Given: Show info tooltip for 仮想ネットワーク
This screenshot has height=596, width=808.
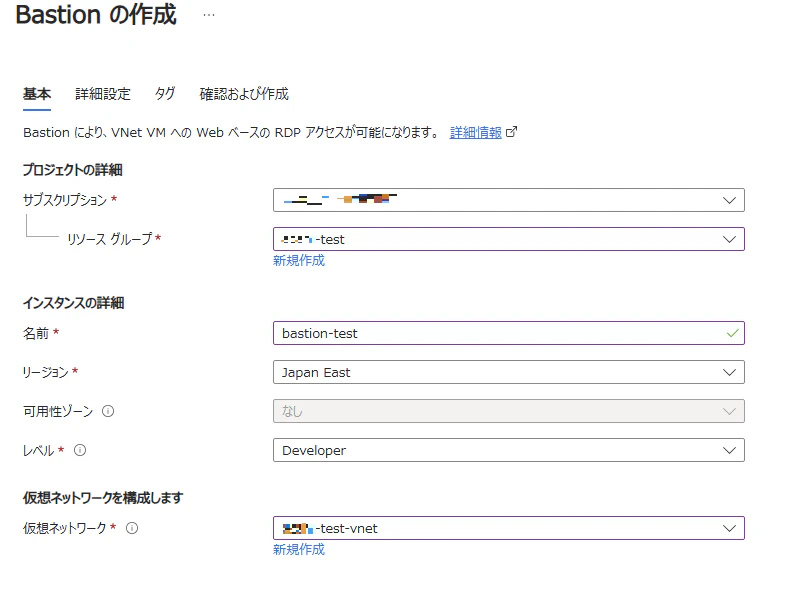Looking at the screenshot, I should coord(132,528).
